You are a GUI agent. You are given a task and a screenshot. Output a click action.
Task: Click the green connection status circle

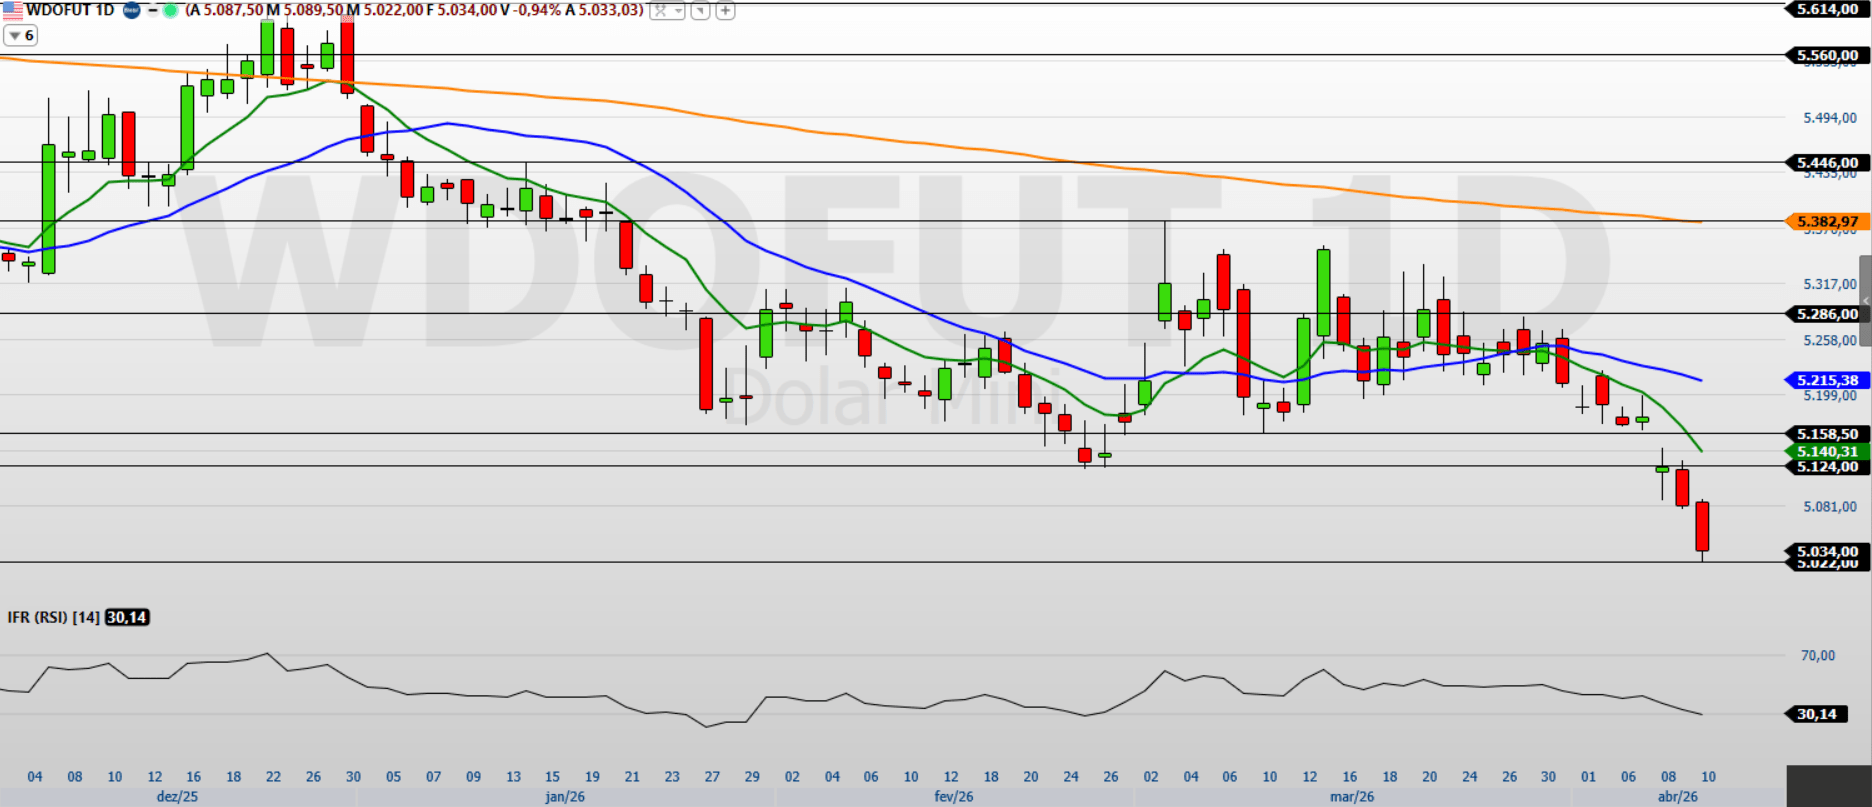pyautogui.click(x=170, y=10)
